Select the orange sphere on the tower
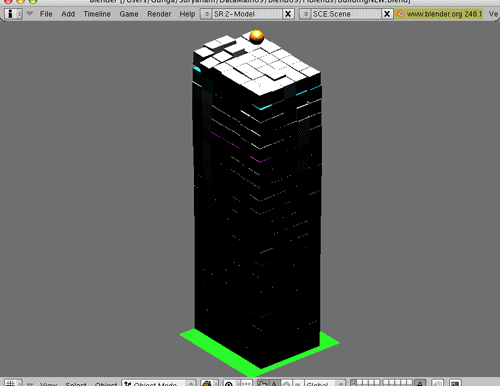 (256, 37)
